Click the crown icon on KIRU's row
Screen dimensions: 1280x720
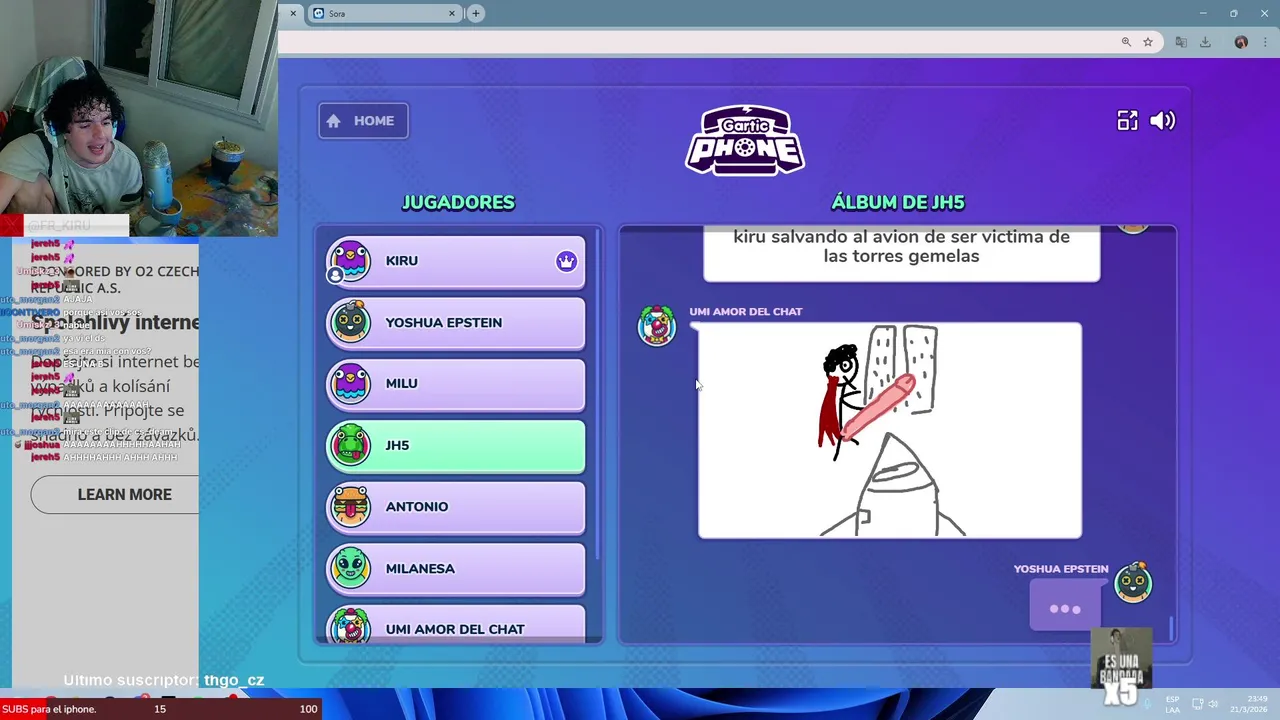click(x=567, y=261)
